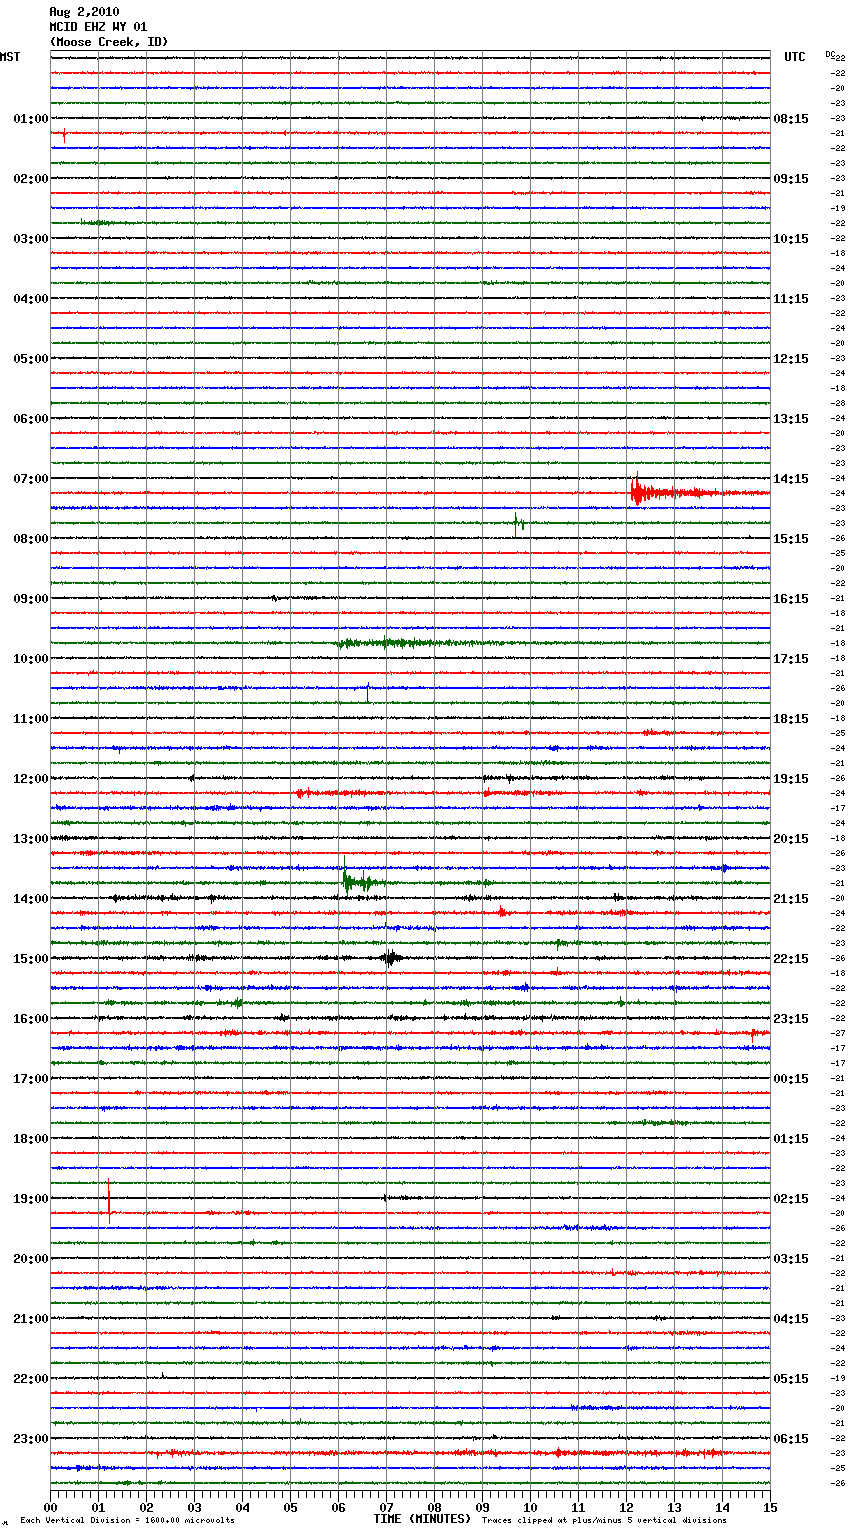Click the 12:00 MST time label
Image resolution: width=850 pixels, height=1534 pixels.
click(31, 779)
